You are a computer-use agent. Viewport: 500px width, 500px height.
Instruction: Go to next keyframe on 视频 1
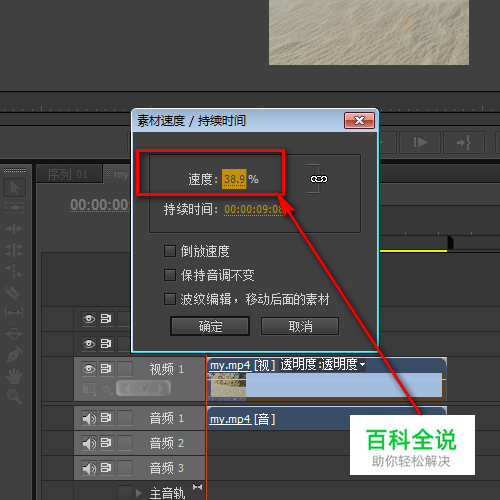(x=161, y=388)
